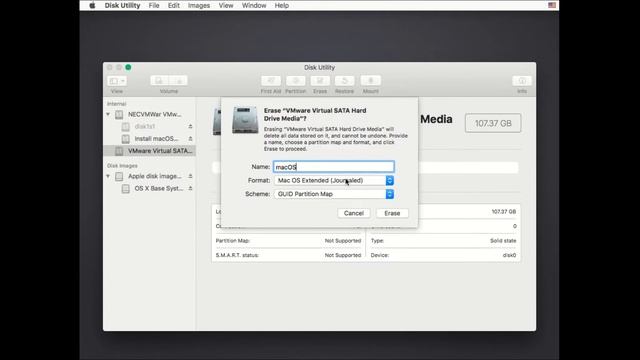Screen dimensions: 640x360
Task: Open the View sidebar toolbar dropdown
Action: [x=117, y=81]
